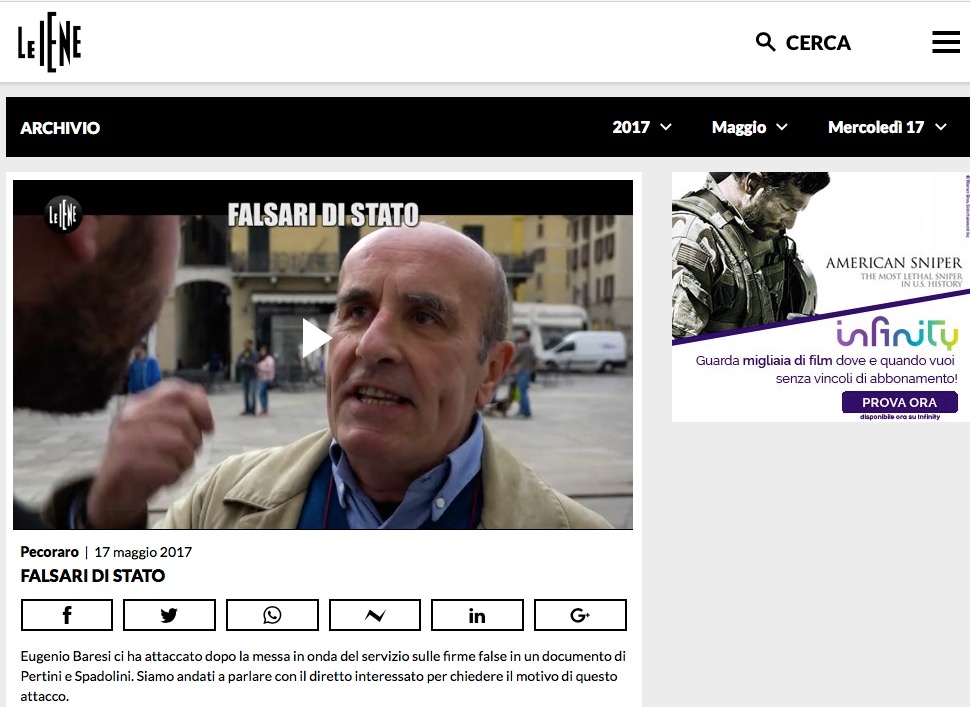Image resolution: width=970 pixels, height=707 pixels.
Task: Open the Pecoraro author link
Action: (x=49, y=552)
